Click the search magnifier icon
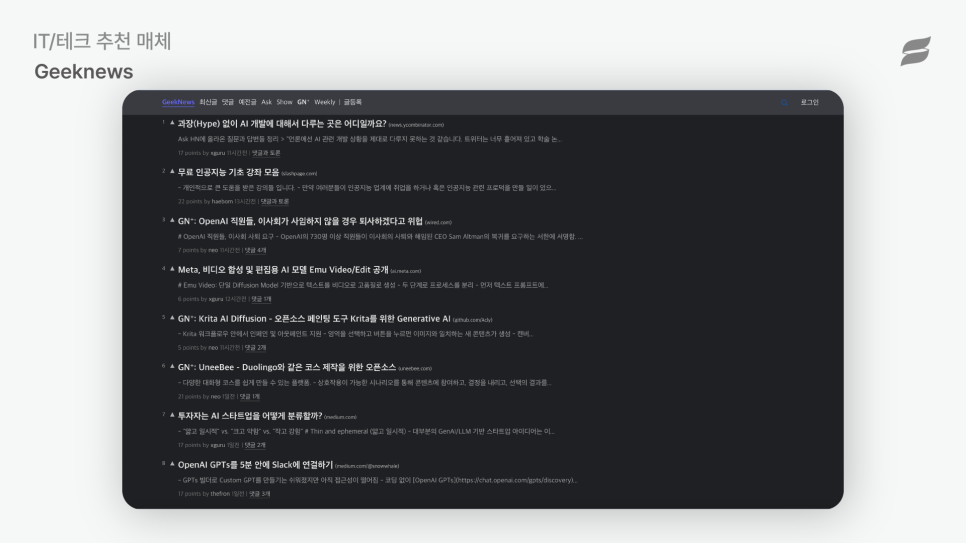The image size is (966, 543). (x=784, y=103)
